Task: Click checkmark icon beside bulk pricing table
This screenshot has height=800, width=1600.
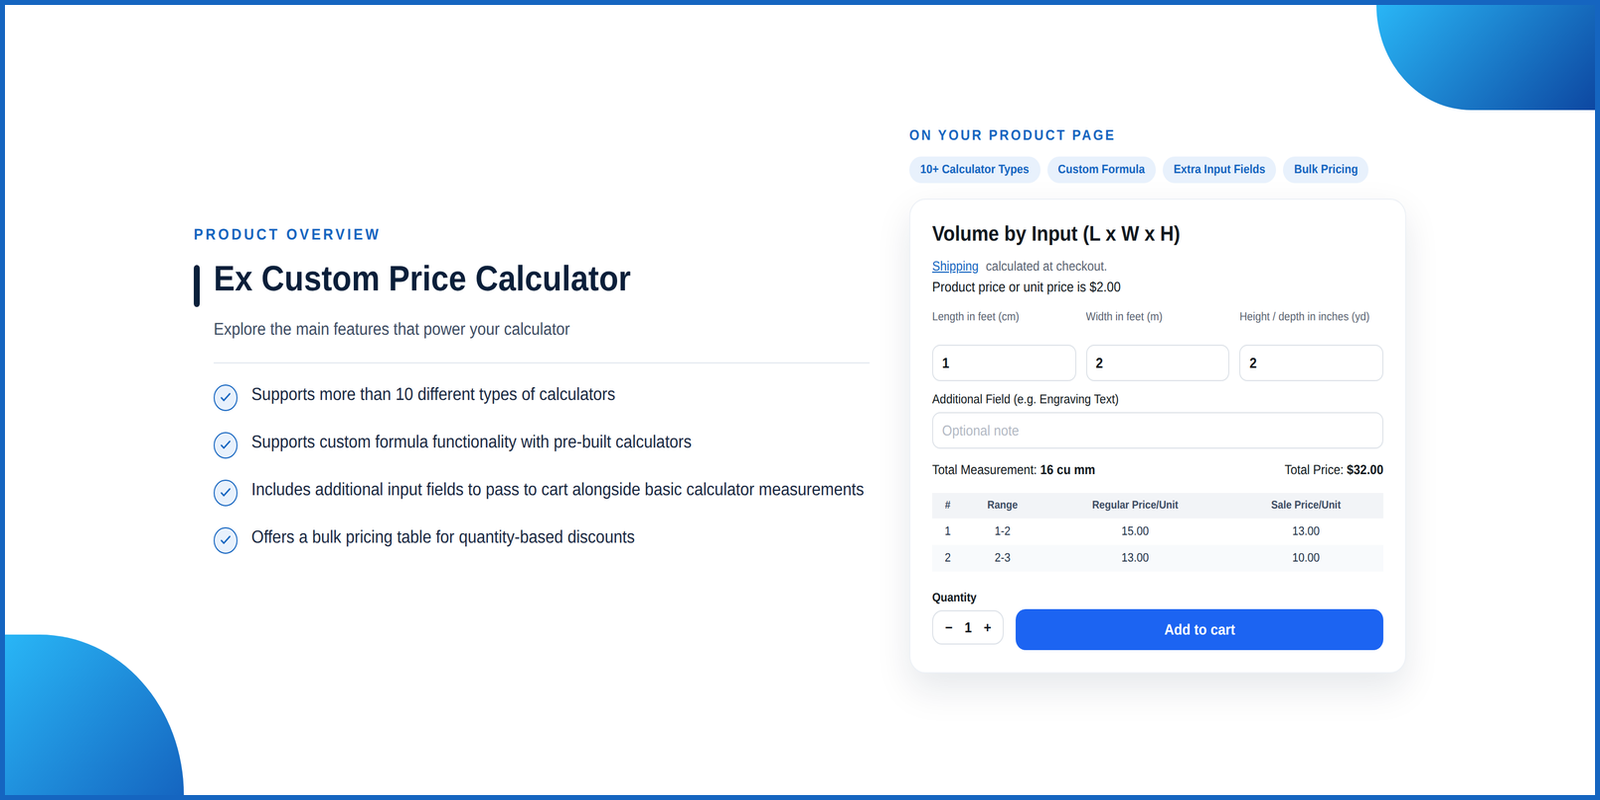Action: pyautogui.click(x=226, y=540)
